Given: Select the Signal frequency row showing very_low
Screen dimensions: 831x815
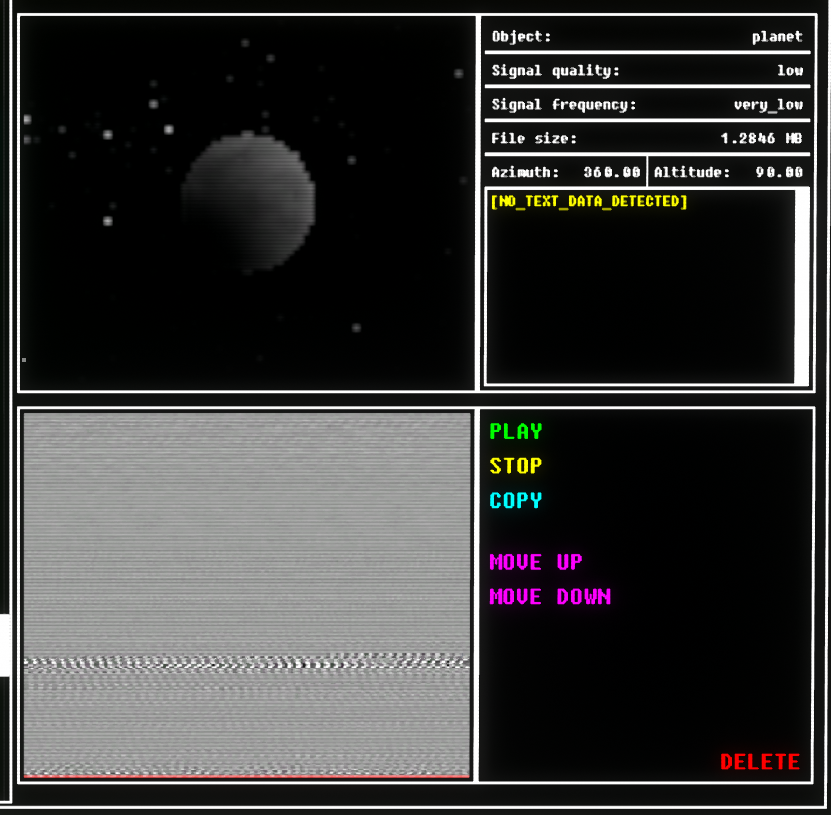Looking at the screenshot, I should coord(646,105).
